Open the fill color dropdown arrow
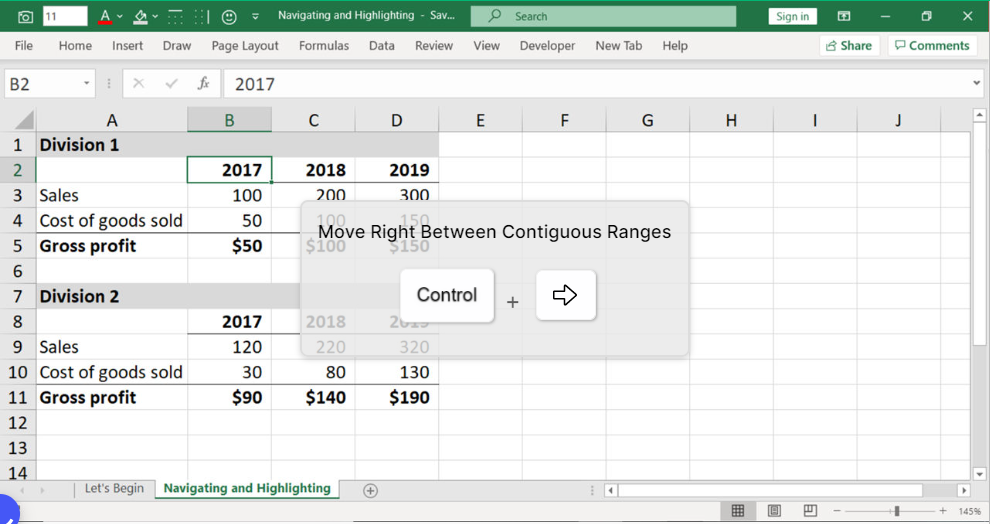This screenshot has height=524, width=990. click(x=155, y=16)
